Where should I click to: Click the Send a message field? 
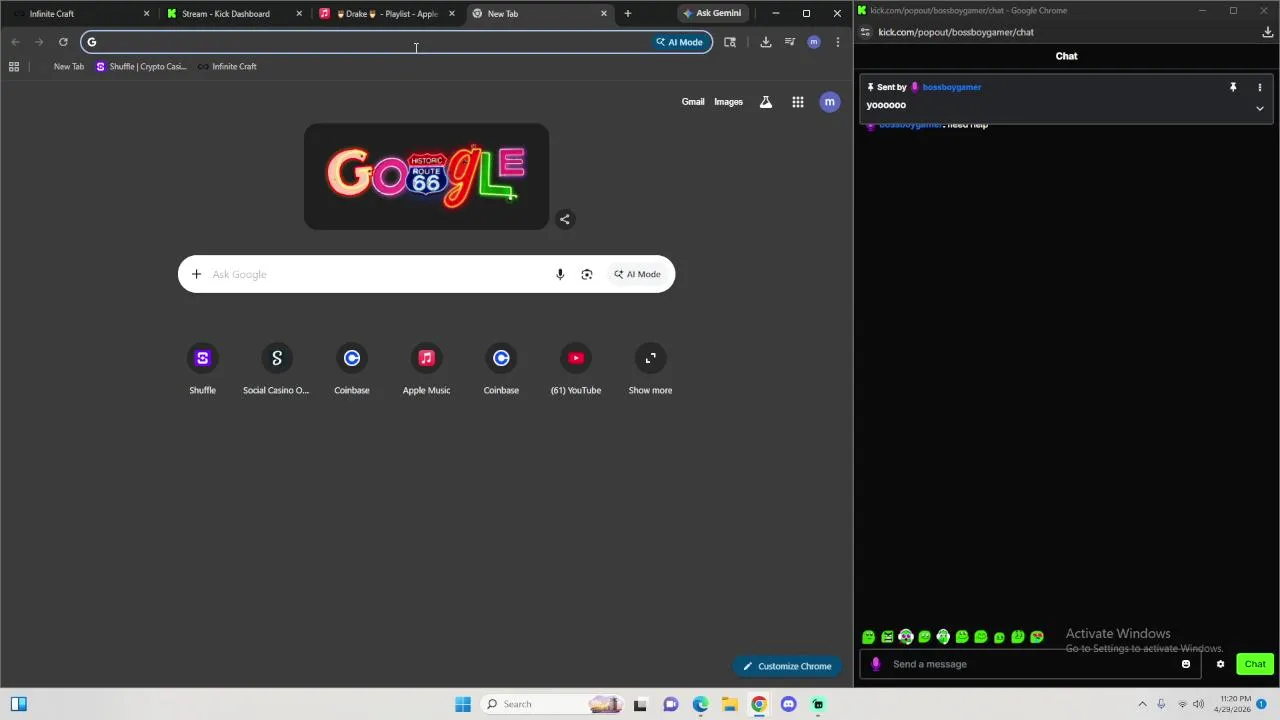1030,664
